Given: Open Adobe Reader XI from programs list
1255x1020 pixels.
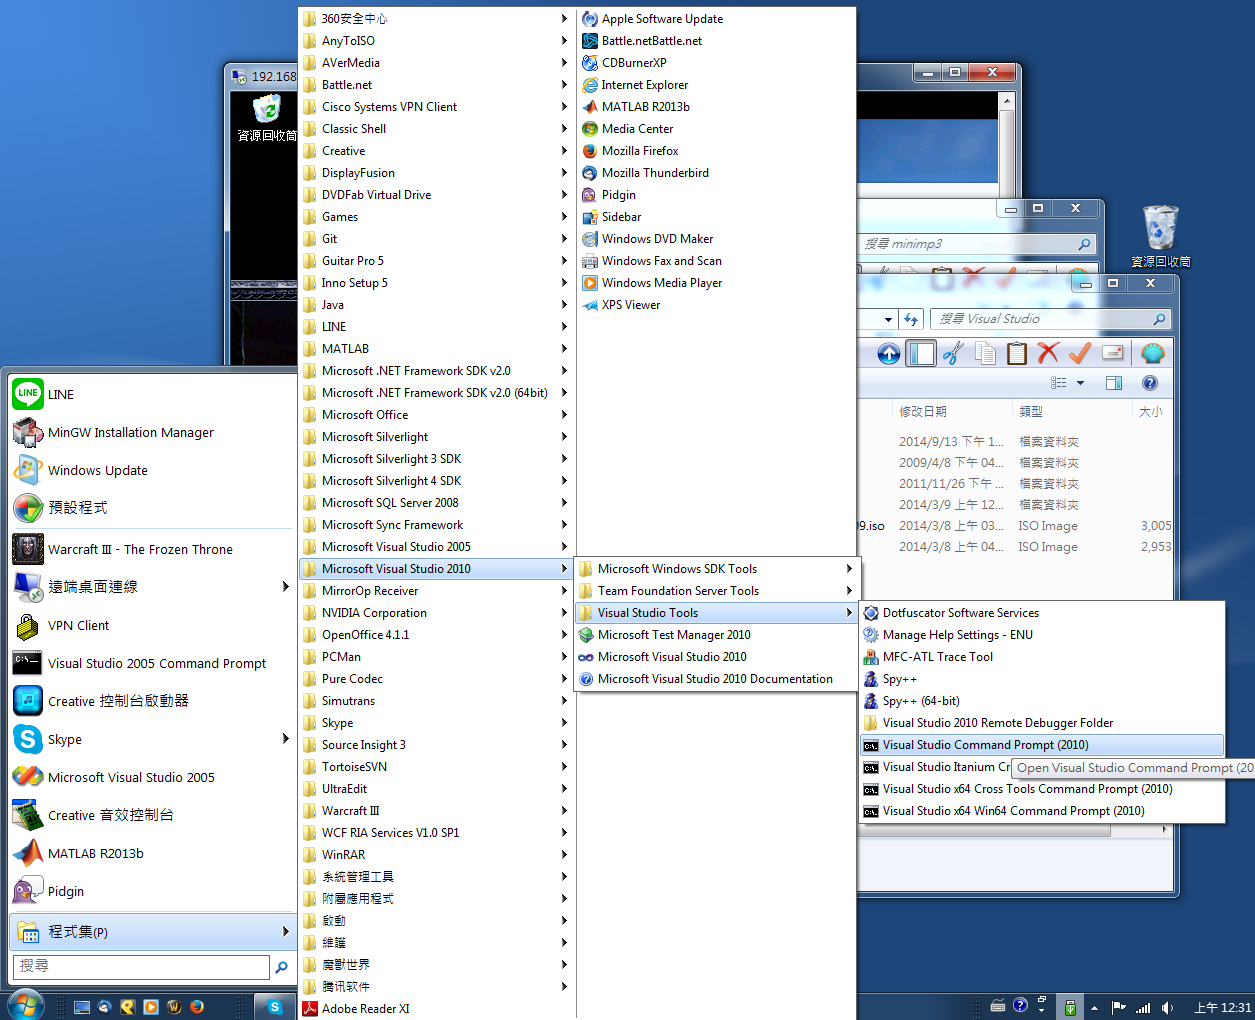Looking at the screenshot, I should click(436, 1009).
